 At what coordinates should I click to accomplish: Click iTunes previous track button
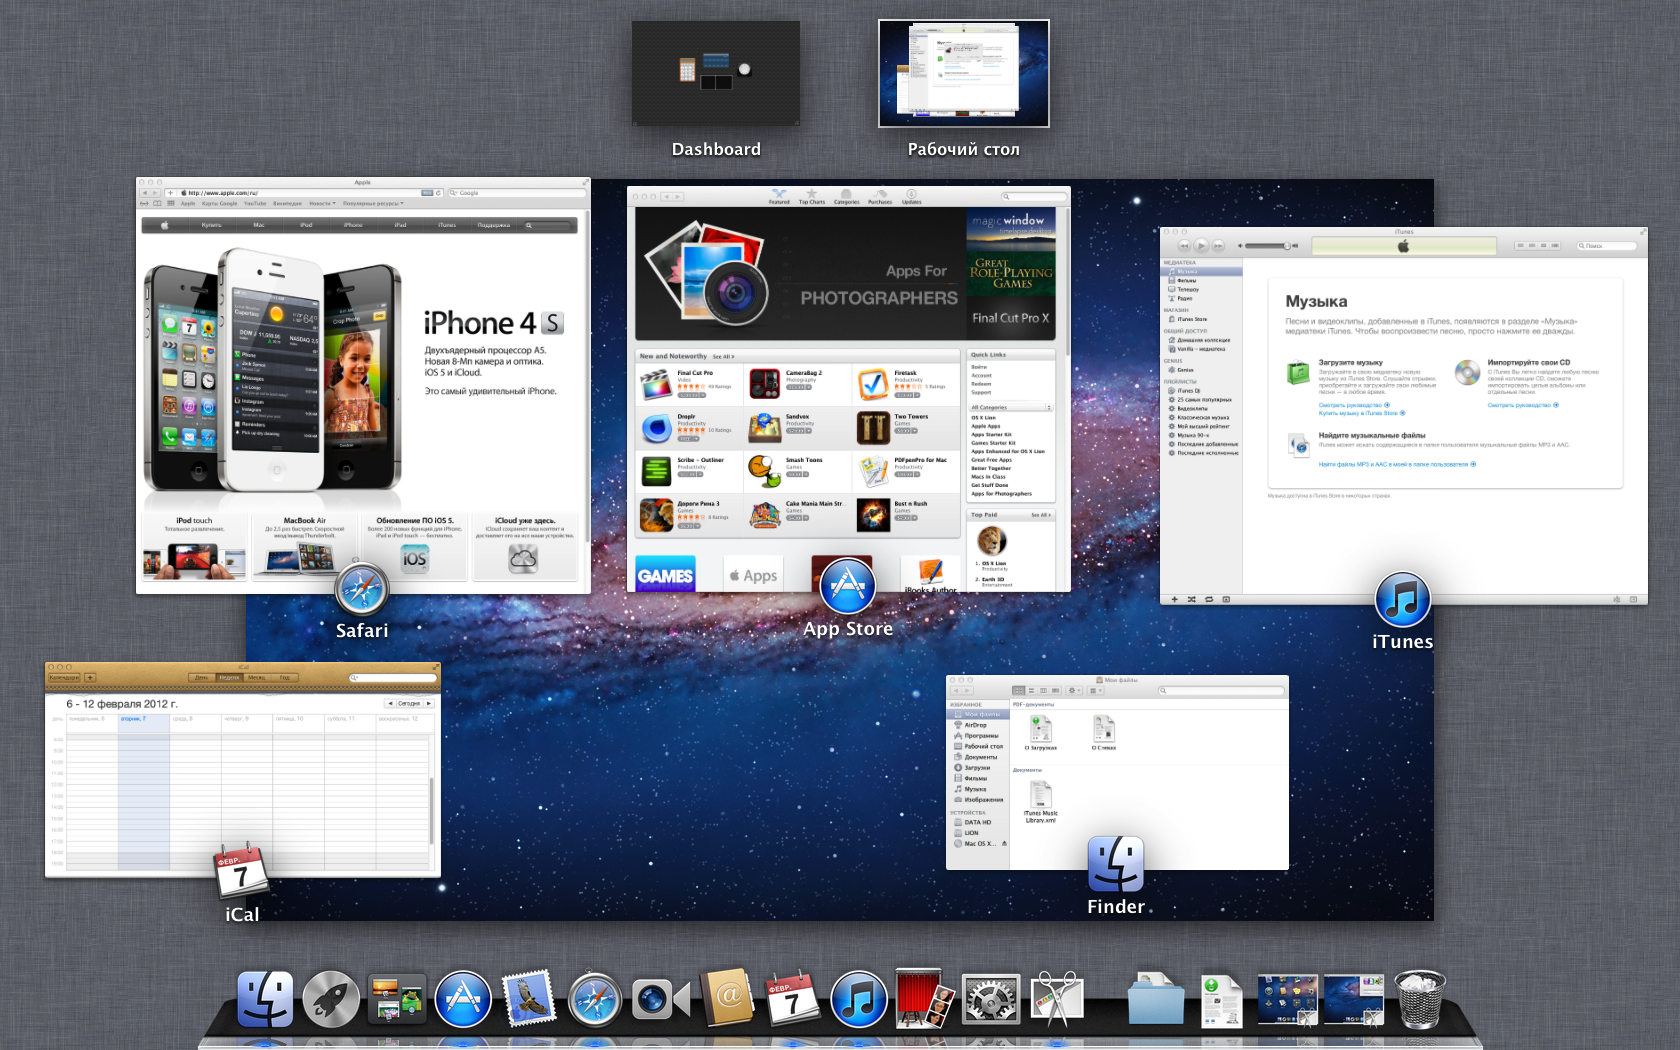tap(1184, 245)
